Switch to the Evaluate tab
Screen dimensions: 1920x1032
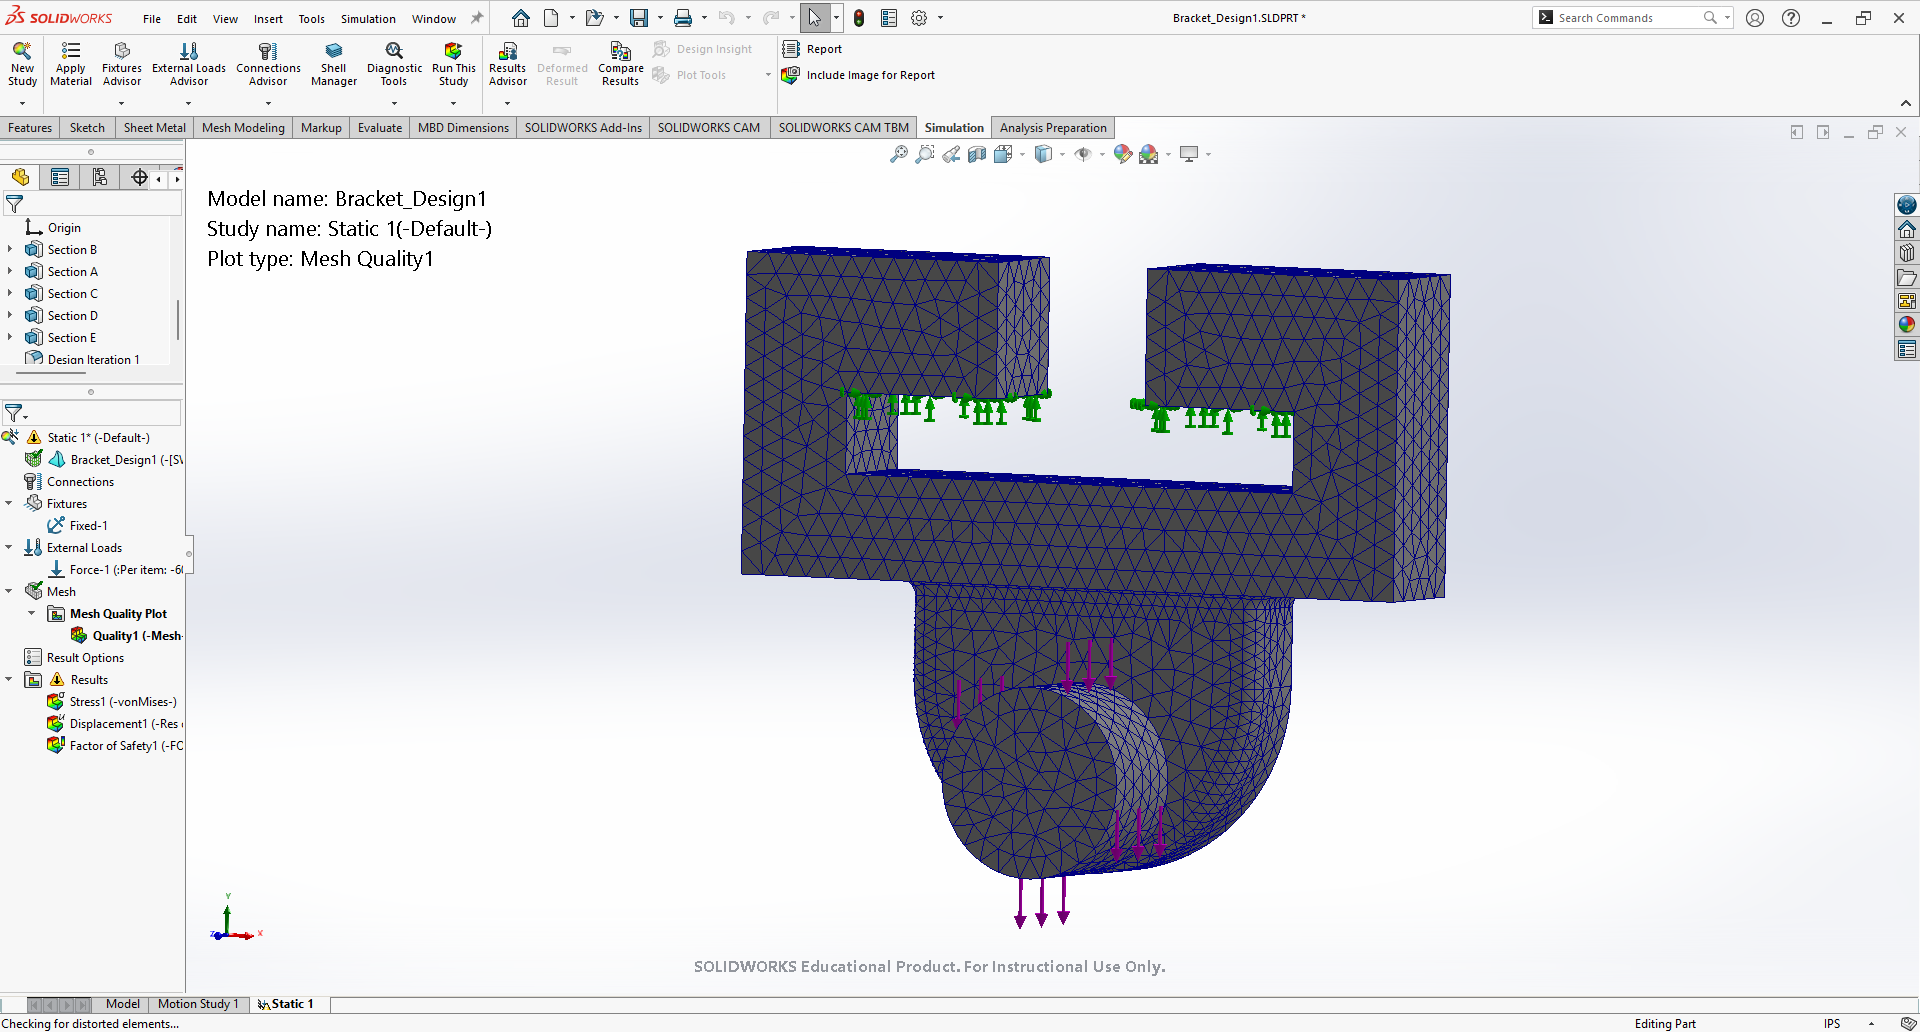[x=380, y=128]
